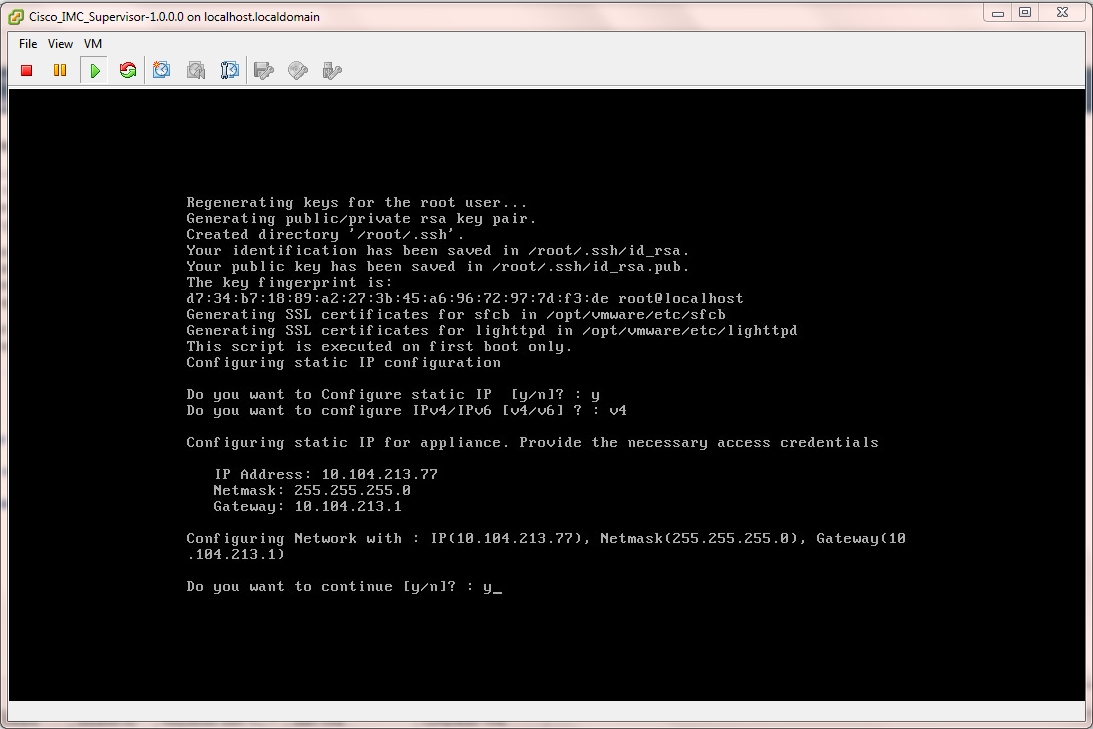Click the 'Regenerating keys for the root user...' line
This screenshot has width=1093, height=729.
click(x=356, y=203)
